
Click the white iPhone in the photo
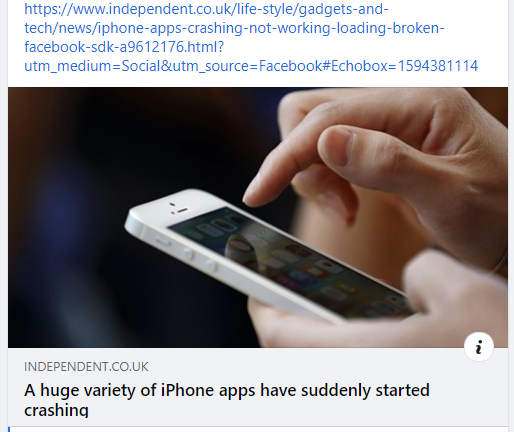267,257
